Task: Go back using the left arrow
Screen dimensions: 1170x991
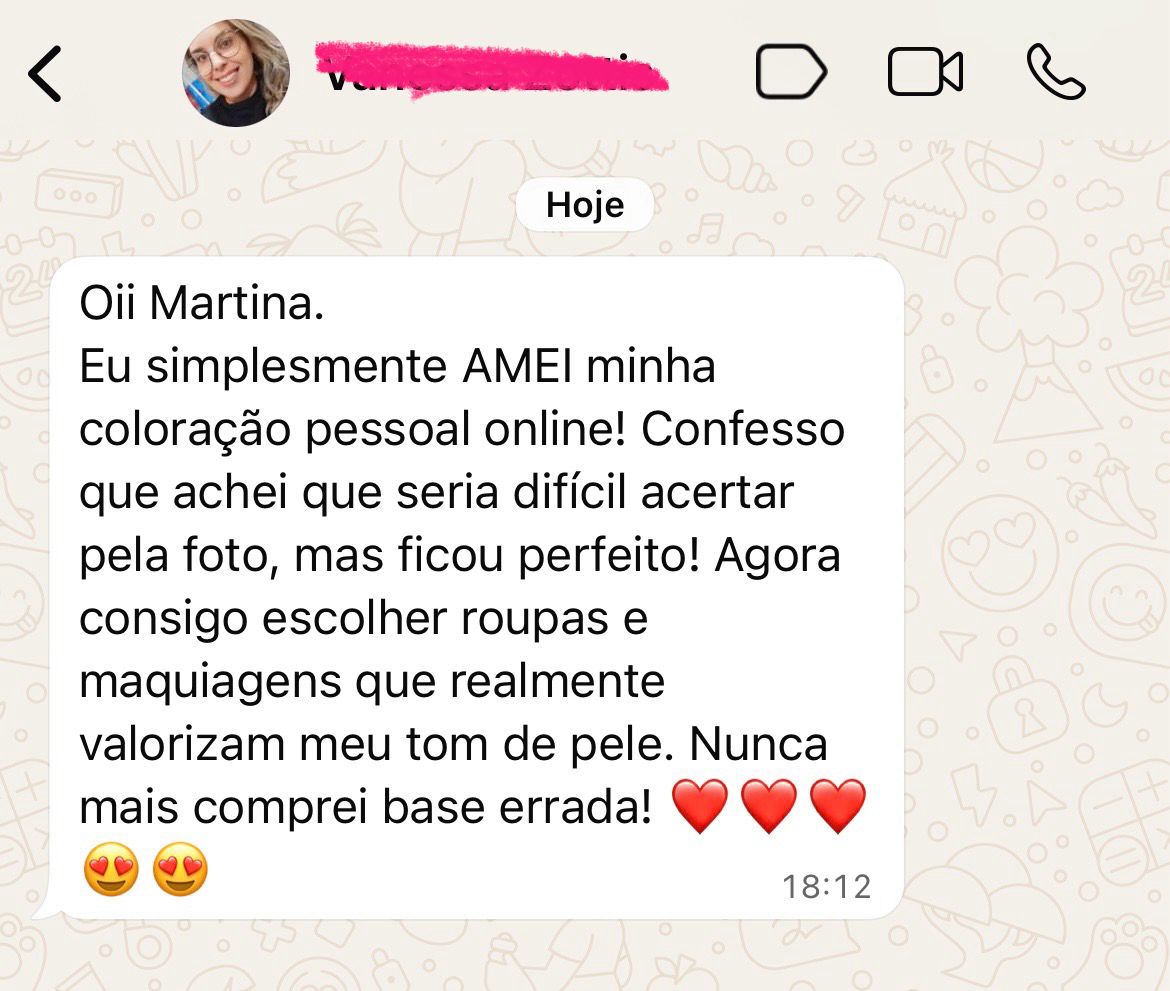Action: pos(45,73)
